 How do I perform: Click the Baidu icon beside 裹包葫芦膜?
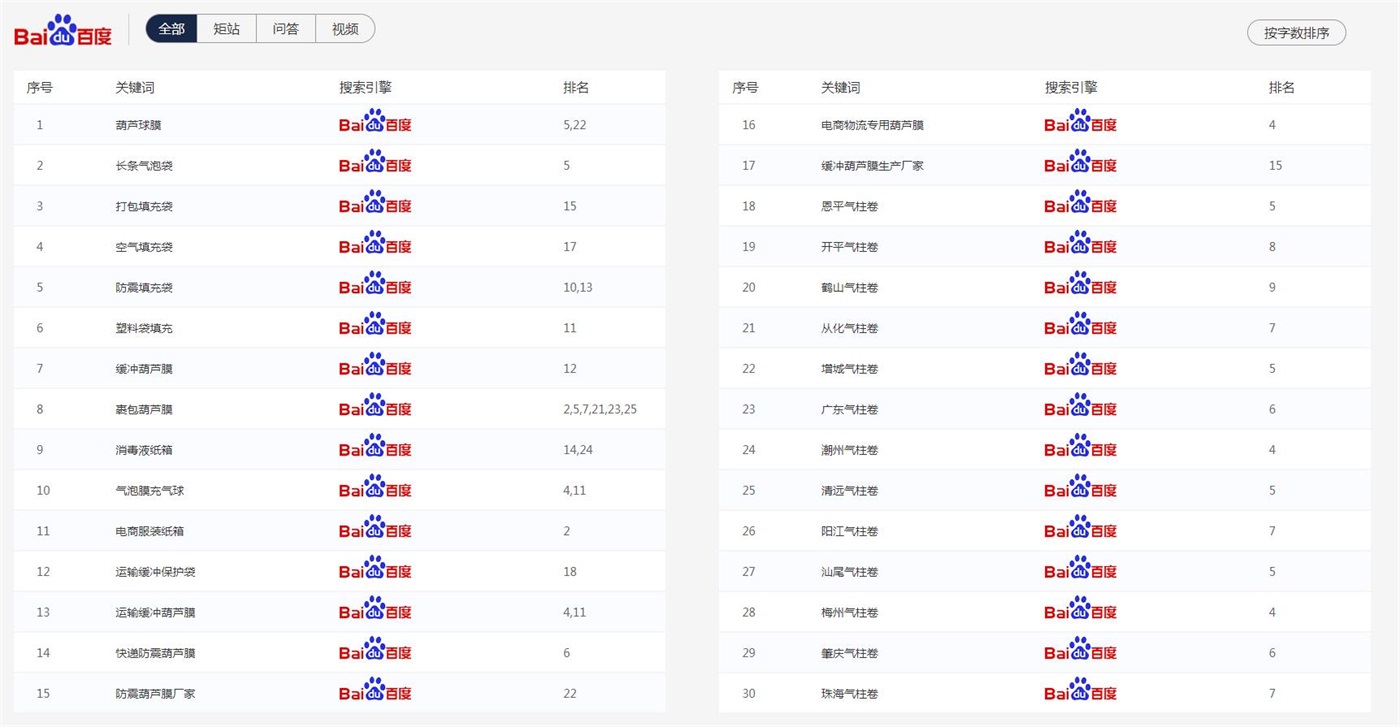point(375,407)
